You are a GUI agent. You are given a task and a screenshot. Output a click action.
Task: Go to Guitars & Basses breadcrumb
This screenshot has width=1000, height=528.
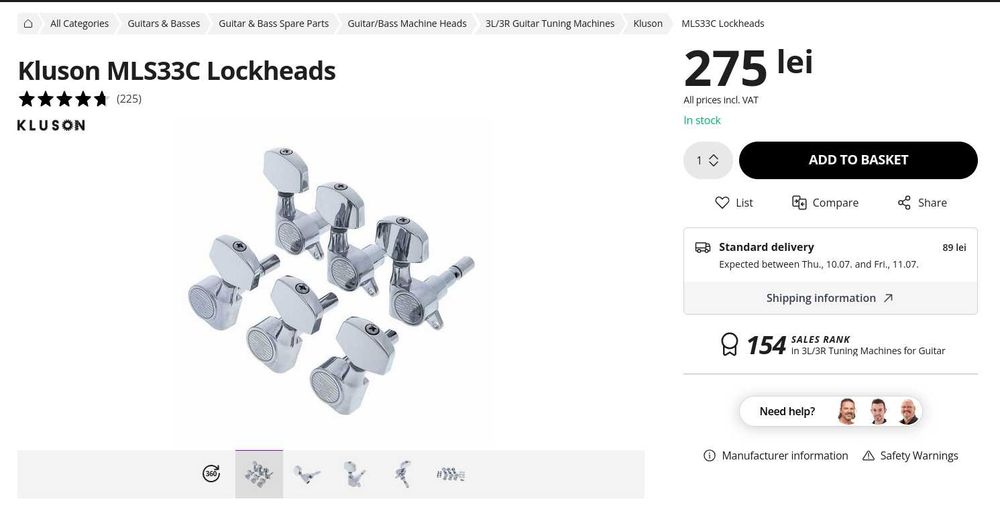pyautogui.click(x=164, y=23)
